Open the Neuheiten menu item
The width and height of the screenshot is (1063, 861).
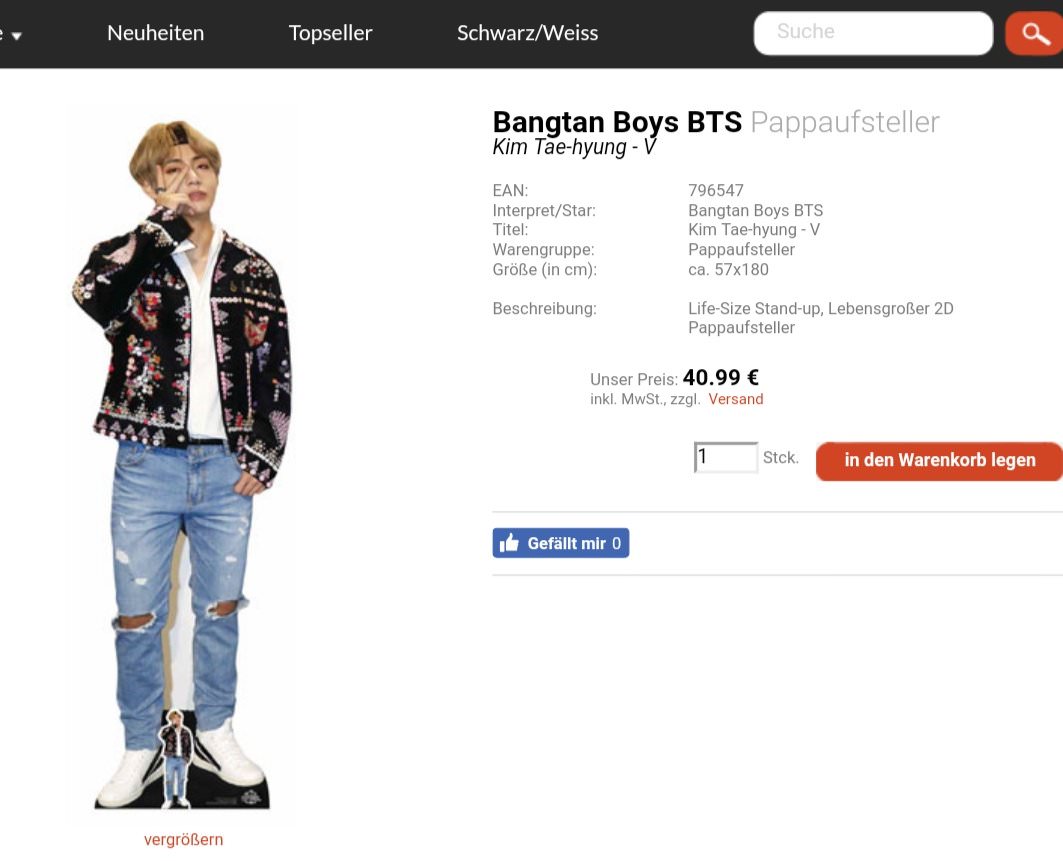(x=155, y=33)
